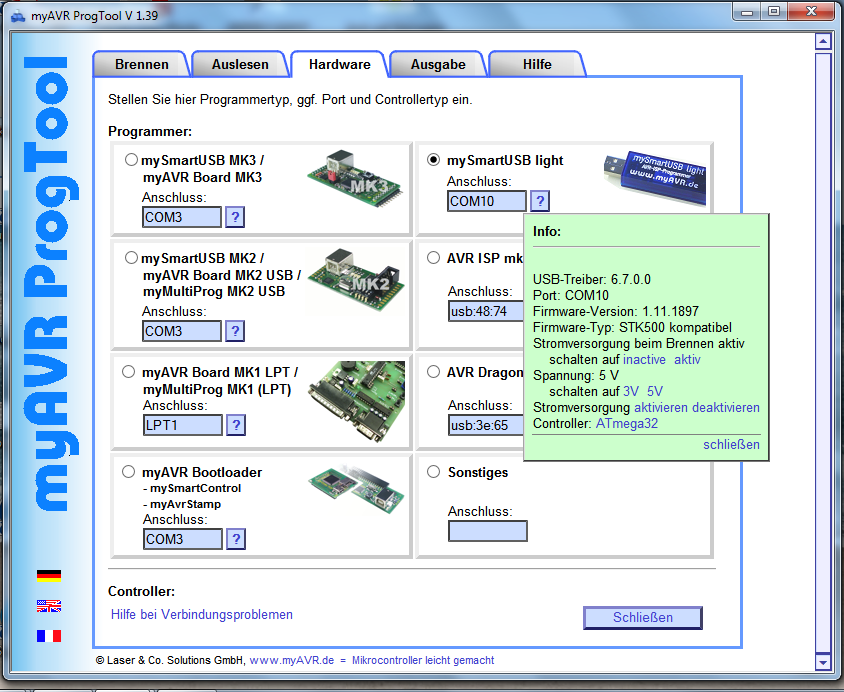Open www.myAVR.de website link

[x=292, y=660]
